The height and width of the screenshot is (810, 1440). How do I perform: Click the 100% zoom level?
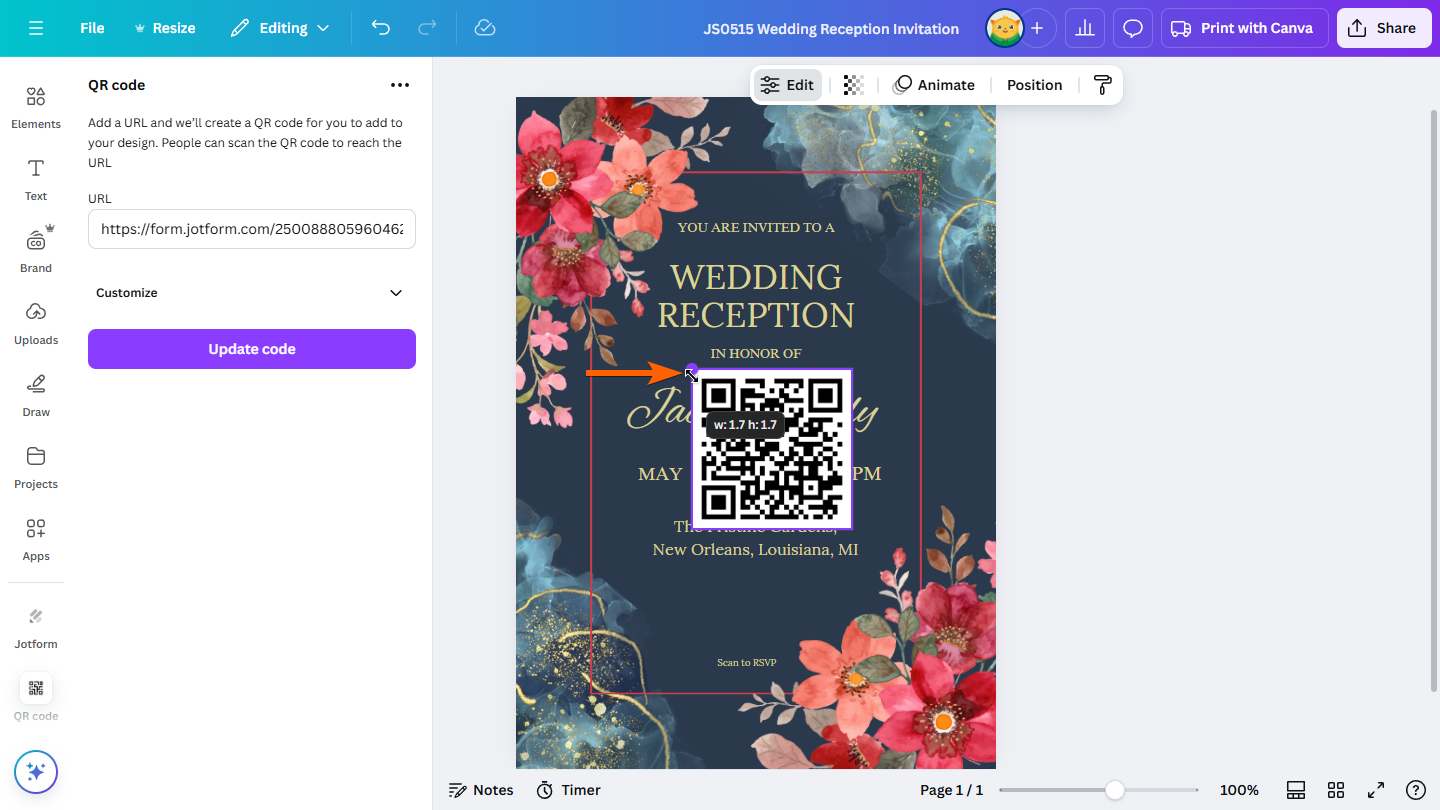point(1239,790)
